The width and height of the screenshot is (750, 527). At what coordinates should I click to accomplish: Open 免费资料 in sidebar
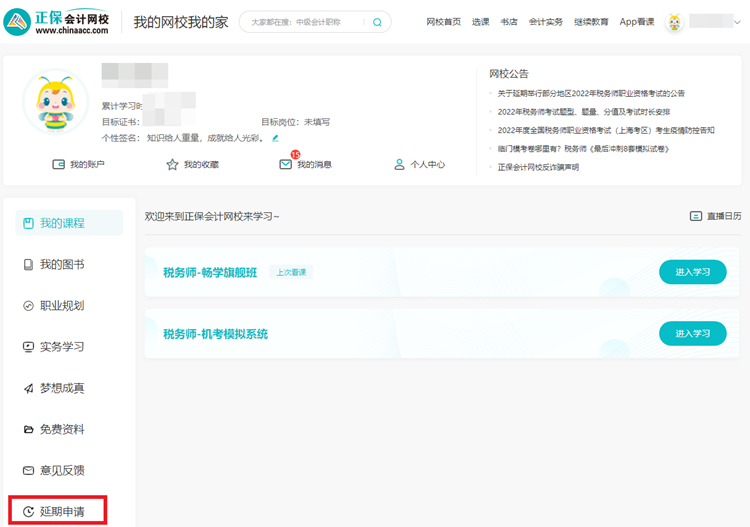tap(61, 429)
